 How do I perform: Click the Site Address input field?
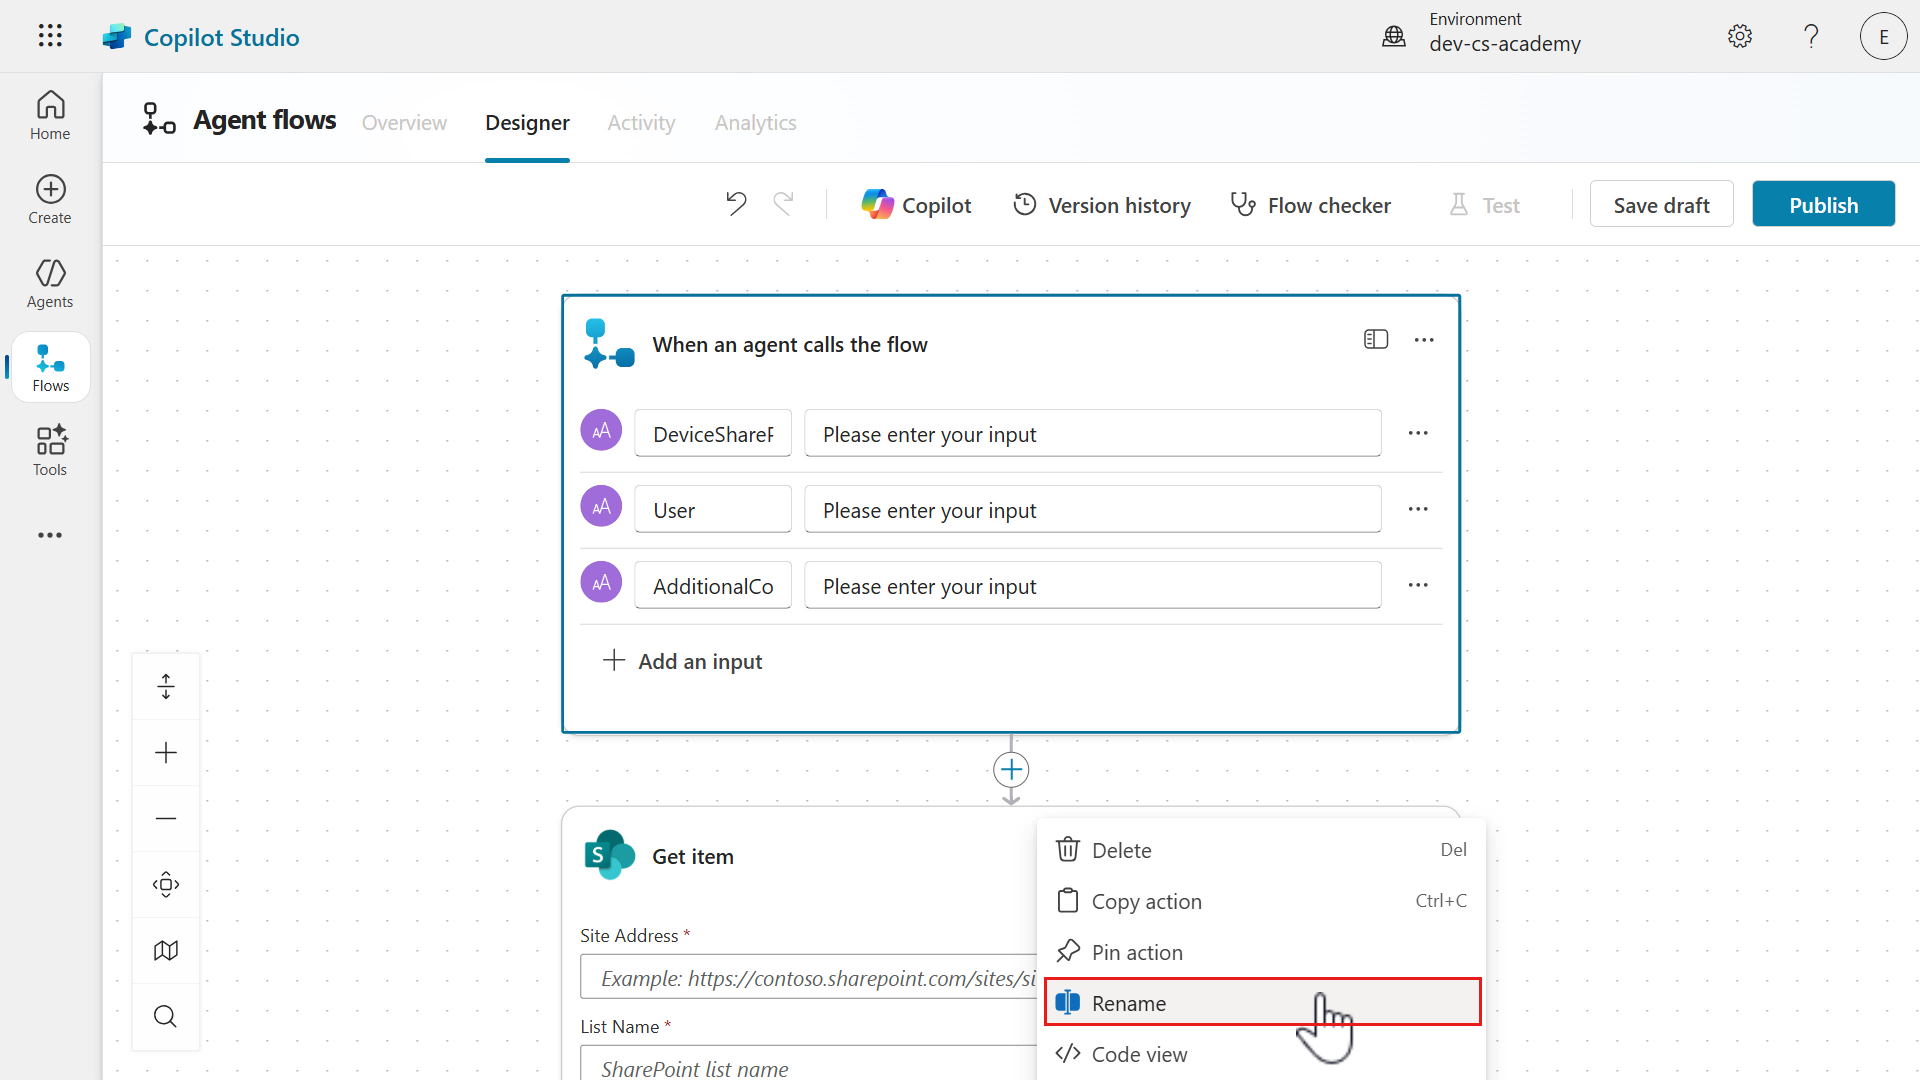point(808,978)
